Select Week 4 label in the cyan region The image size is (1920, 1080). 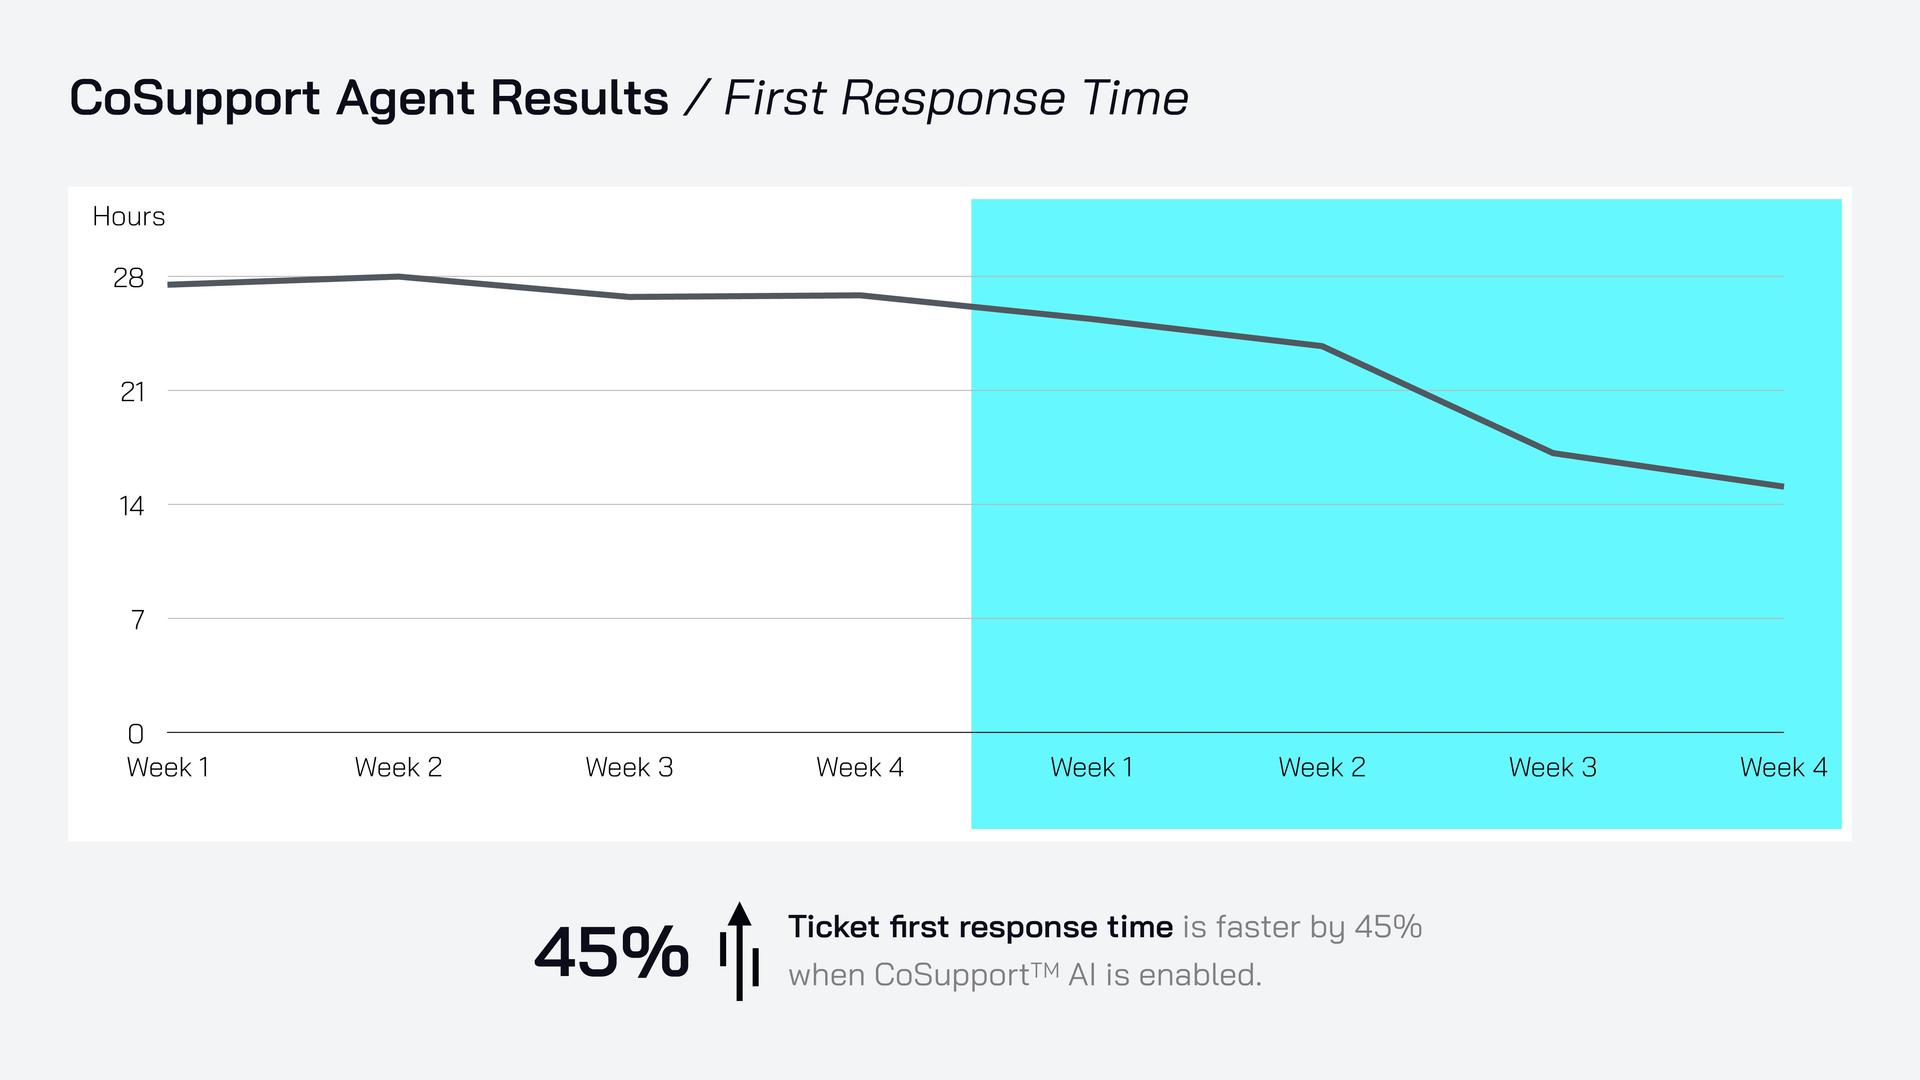(x=1783, y=768)
